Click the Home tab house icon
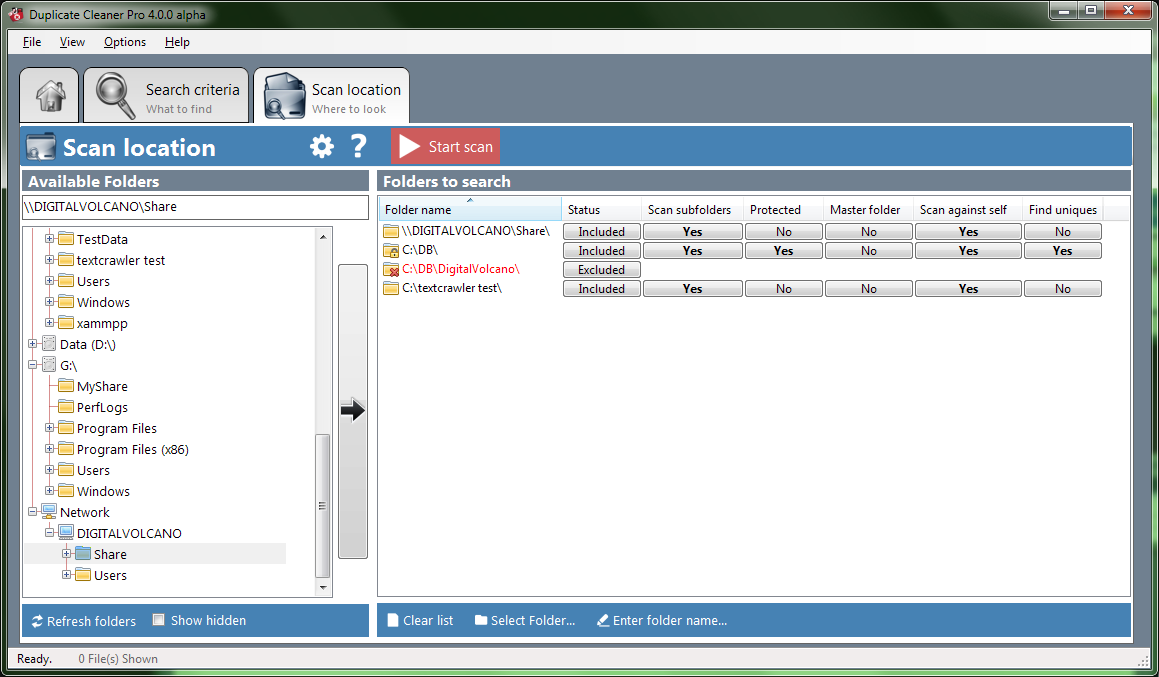Screen dimensions: 1159x677 [x=49, y=96]
